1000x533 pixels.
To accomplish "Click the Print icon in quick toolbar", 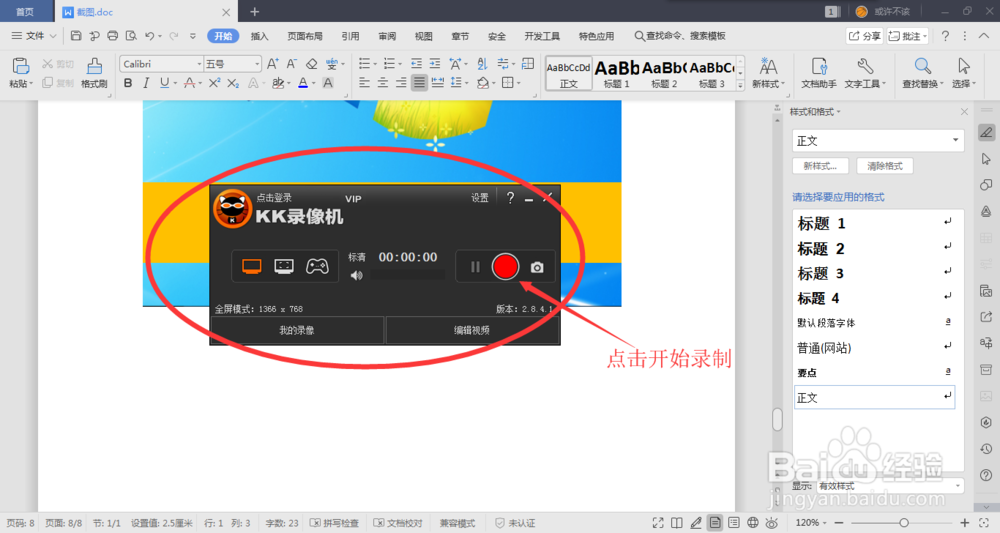I will 112,36.
